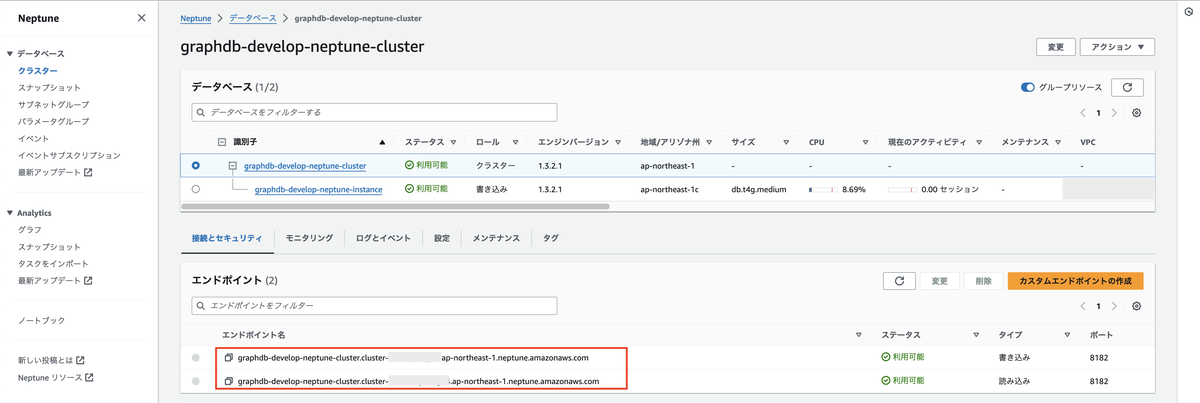This screenshot has height=403, width=1200.
Task: Click the 8.69% CPU usage bar
Action: coord(823,189)
